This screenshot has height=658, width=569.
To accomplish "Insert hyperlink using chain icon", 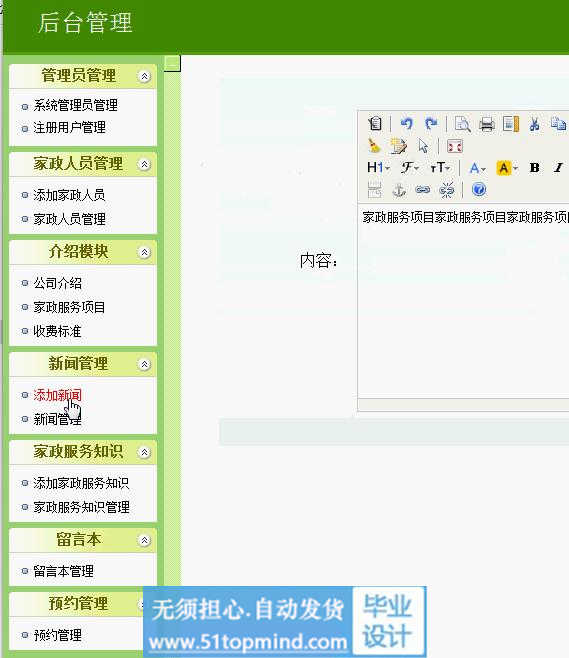I will (x=423, y=190).
